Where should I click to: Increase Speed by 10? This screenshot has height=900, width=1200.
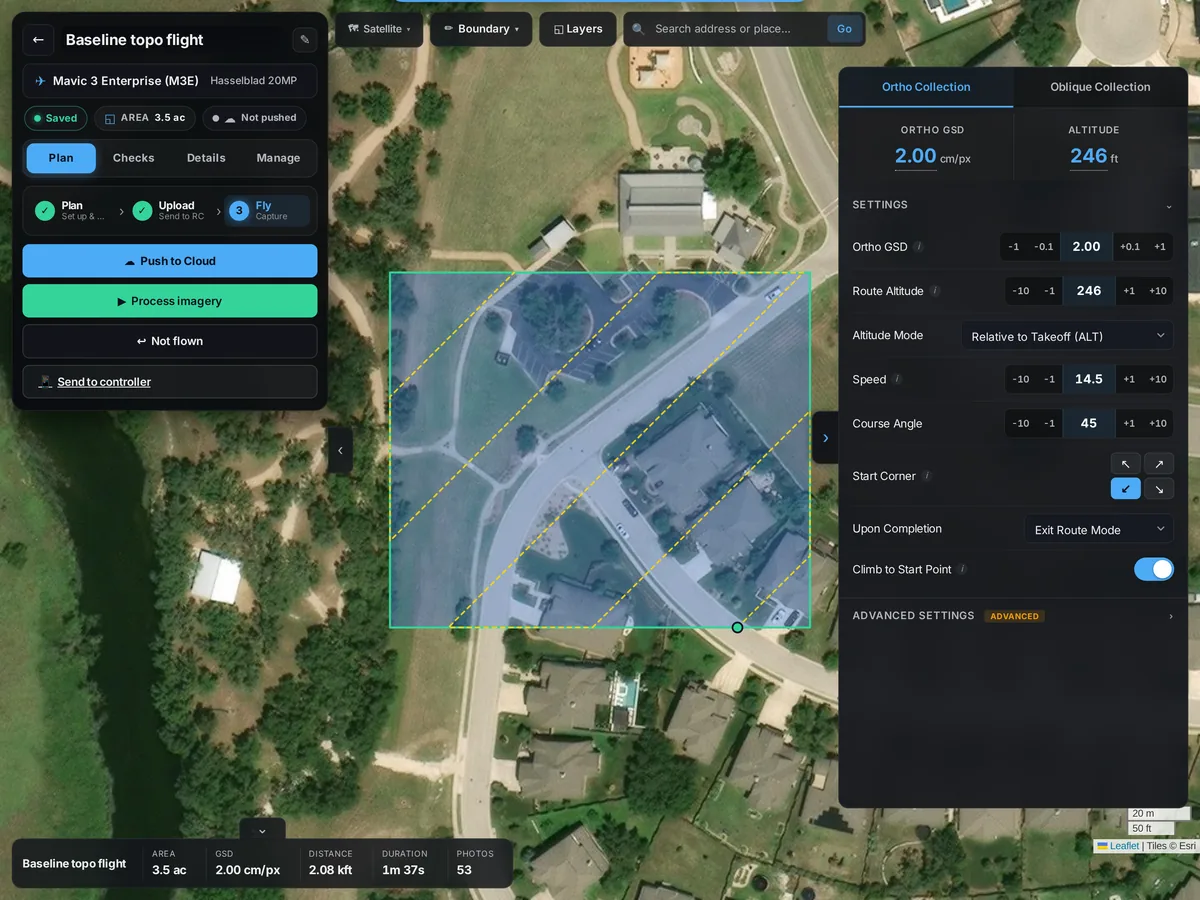click(x=1158, y=379)
